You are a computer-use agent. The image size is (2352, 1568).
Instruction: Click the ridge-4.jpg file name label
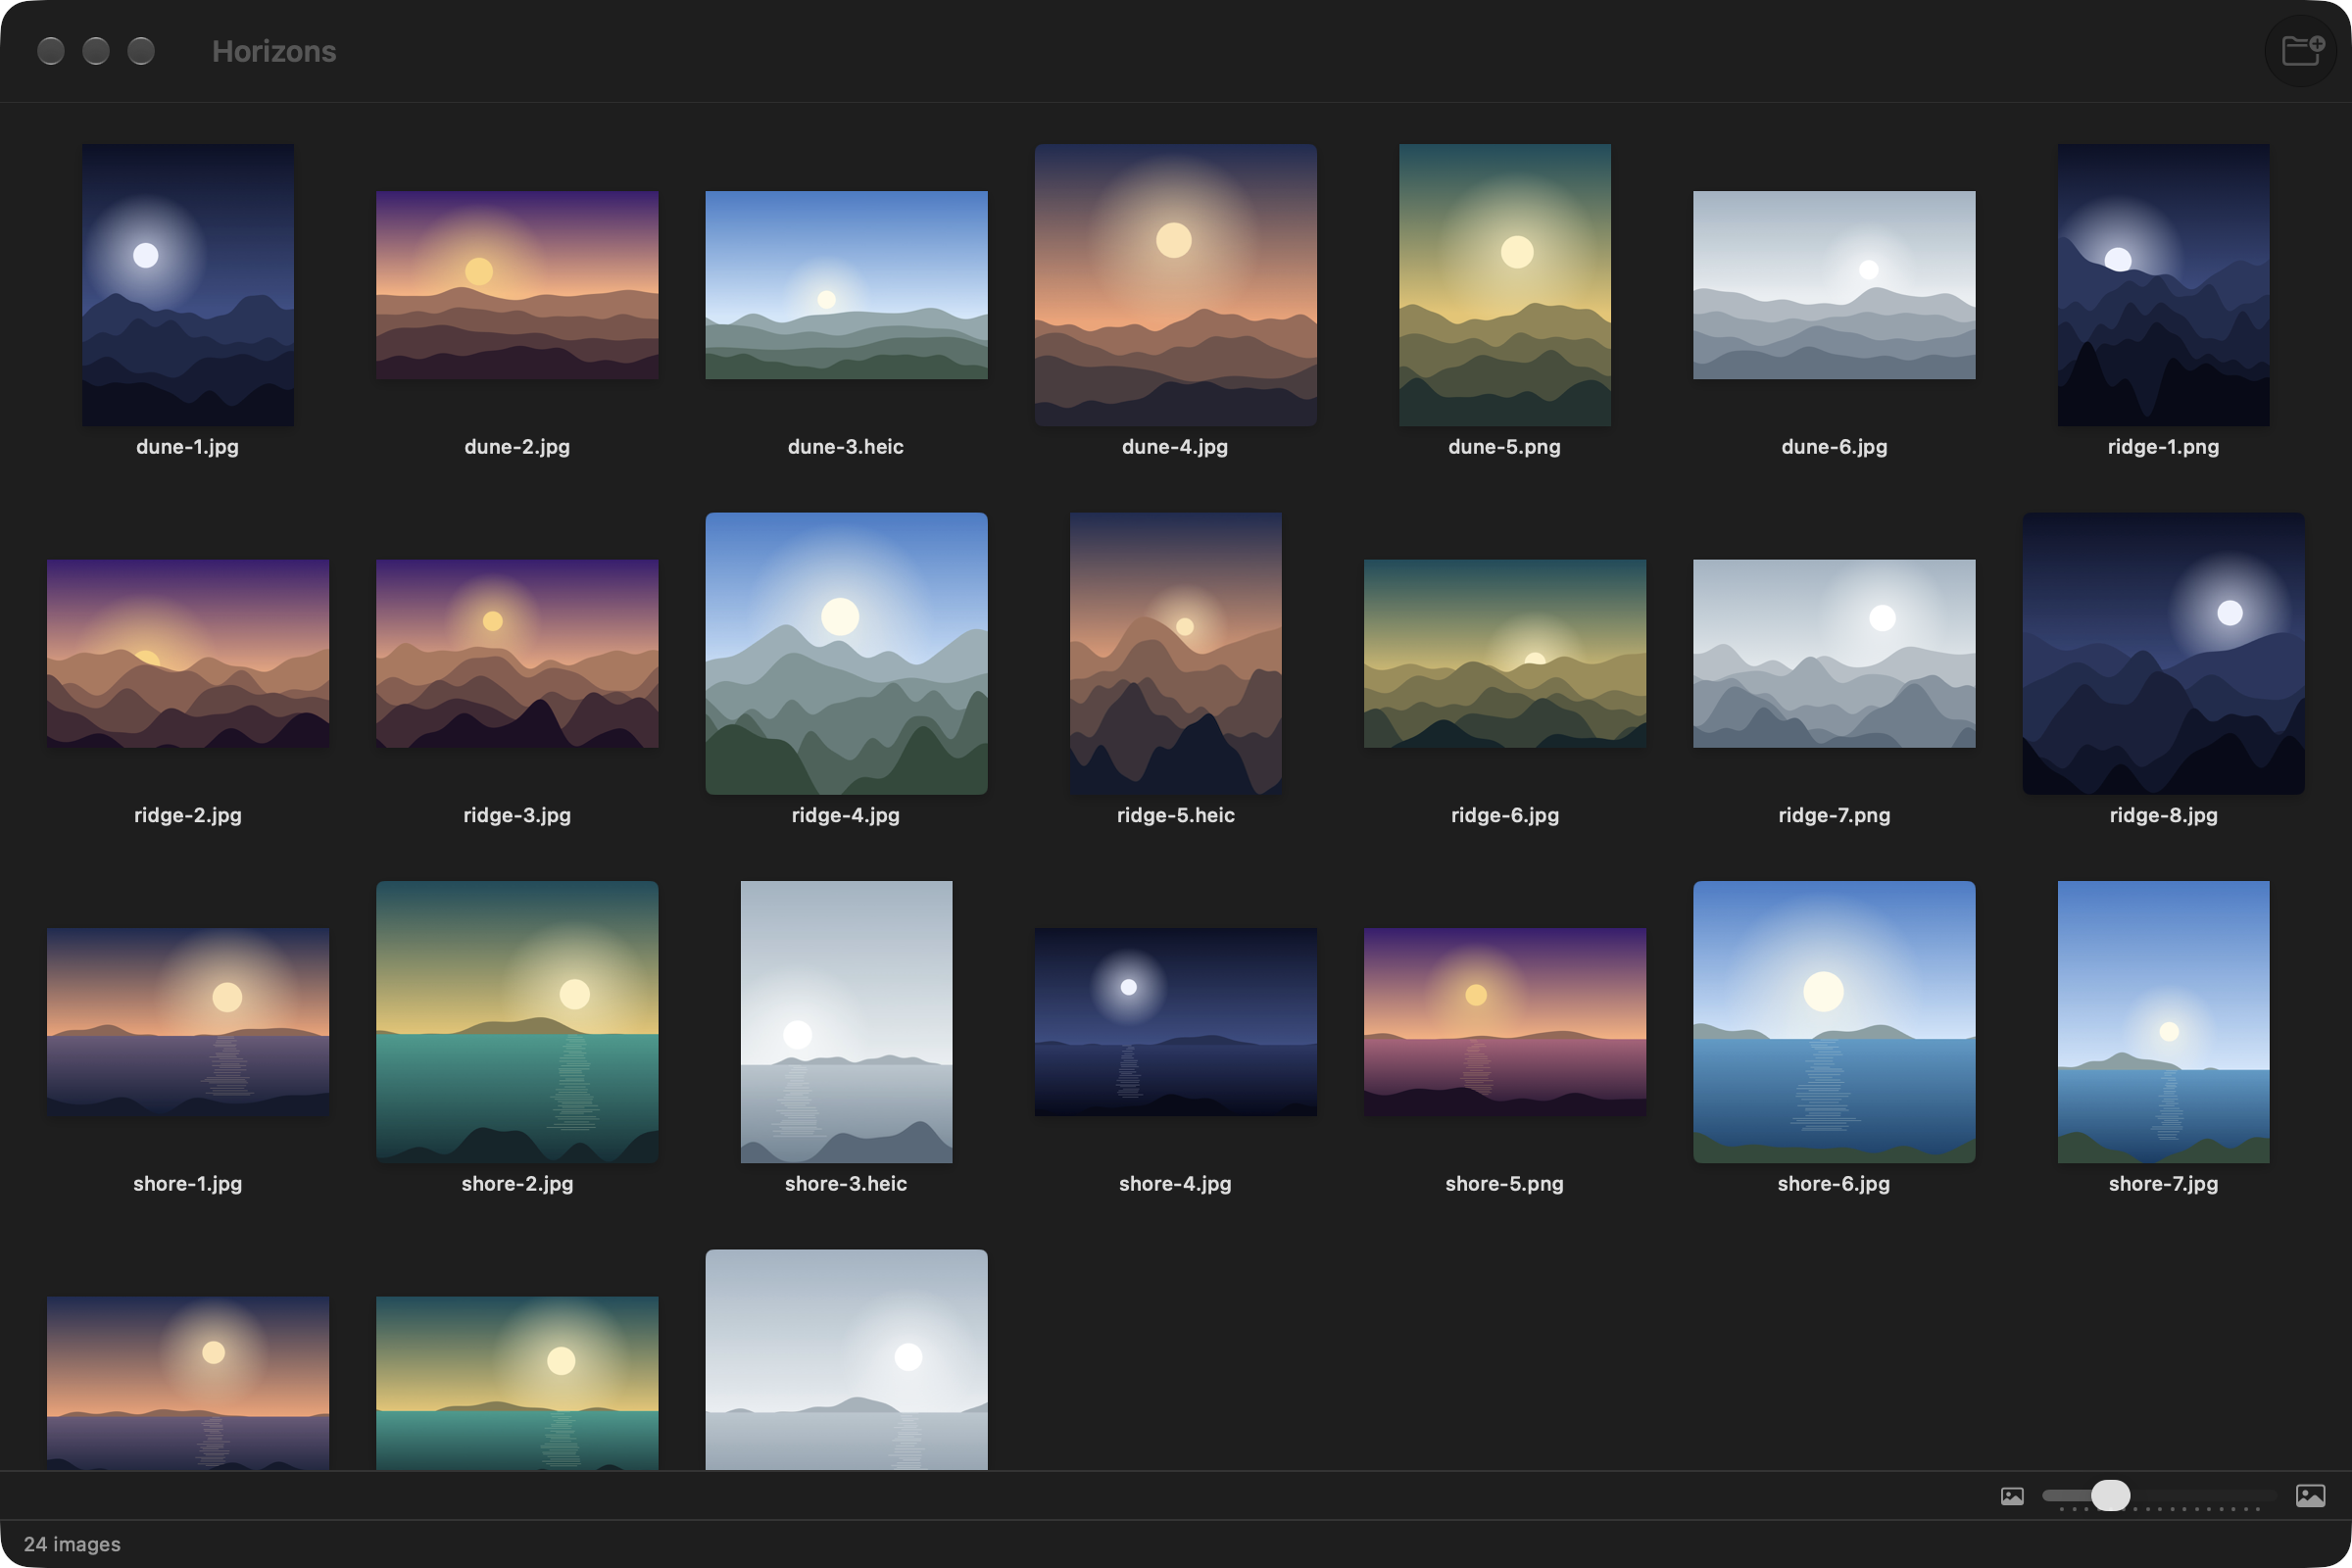[846, 816]
